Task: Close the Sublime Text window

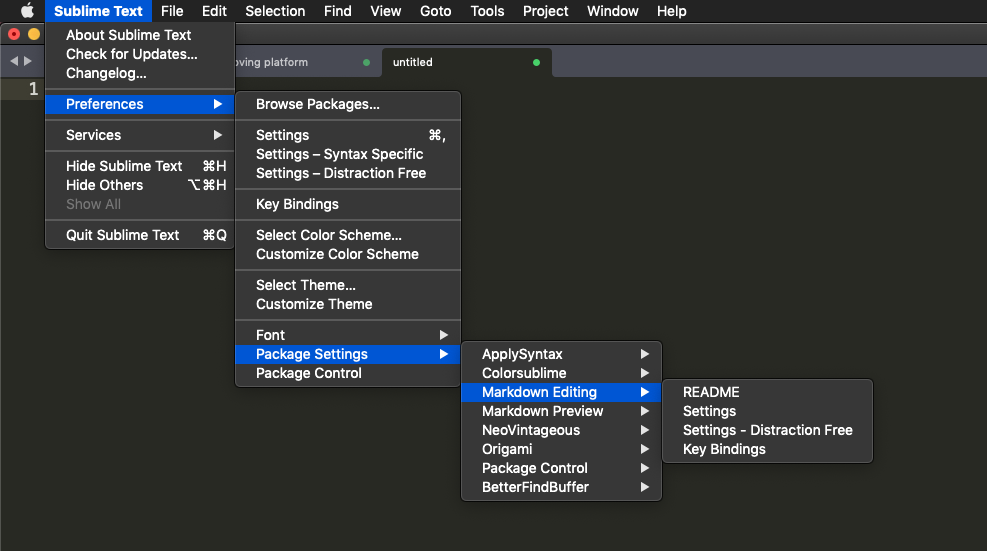Action: pos(14,34)
